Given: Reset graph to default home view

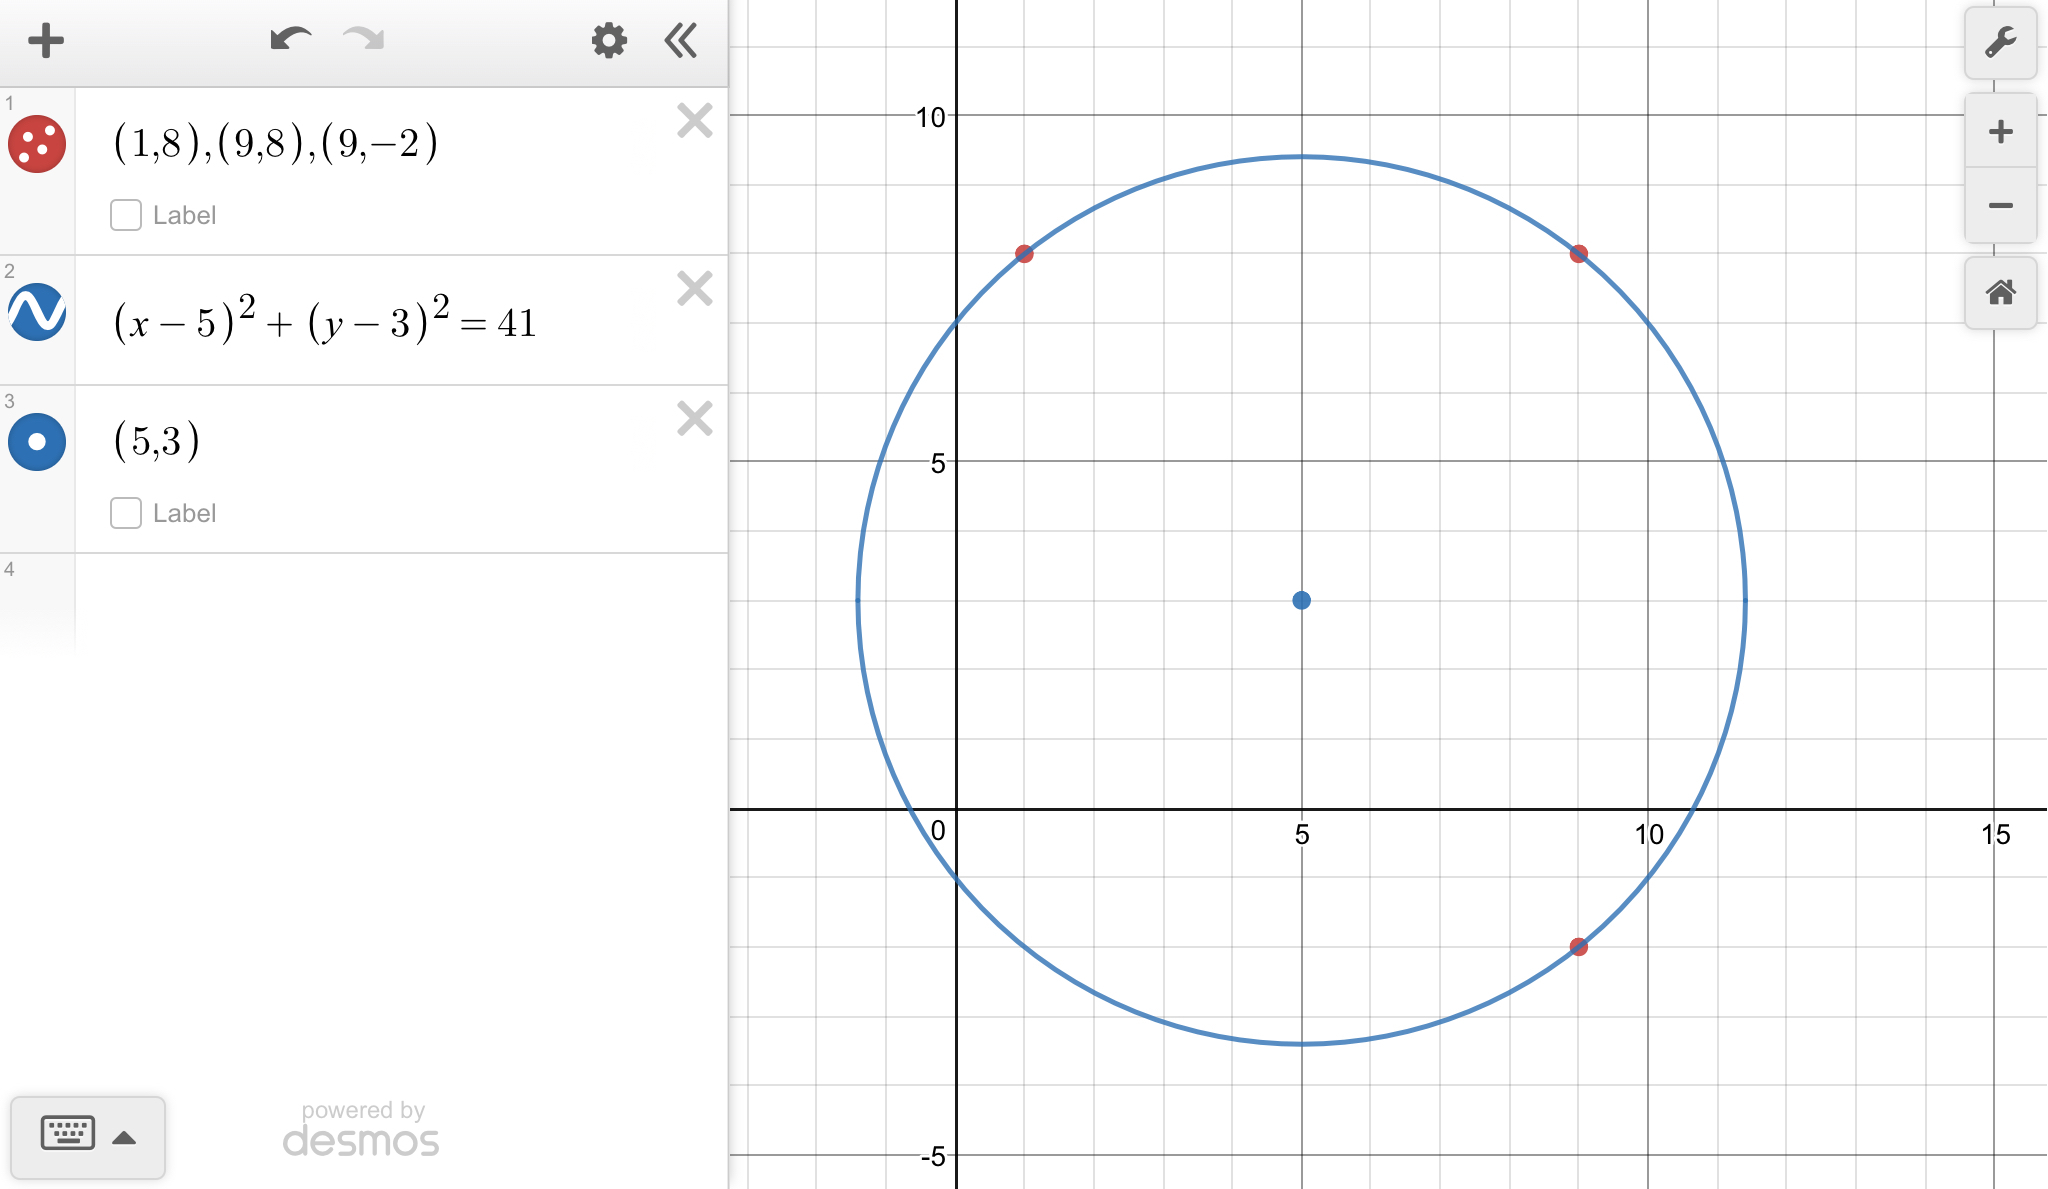Looking at the screenshot, I should click(x=2000, y=293).
